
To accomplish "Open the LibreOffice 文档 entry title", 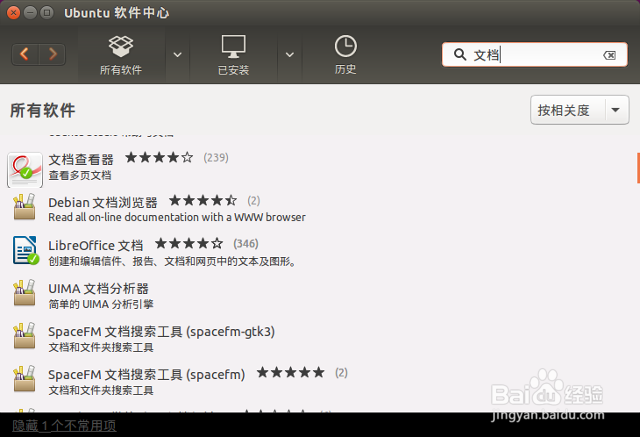I will point(96,246).
